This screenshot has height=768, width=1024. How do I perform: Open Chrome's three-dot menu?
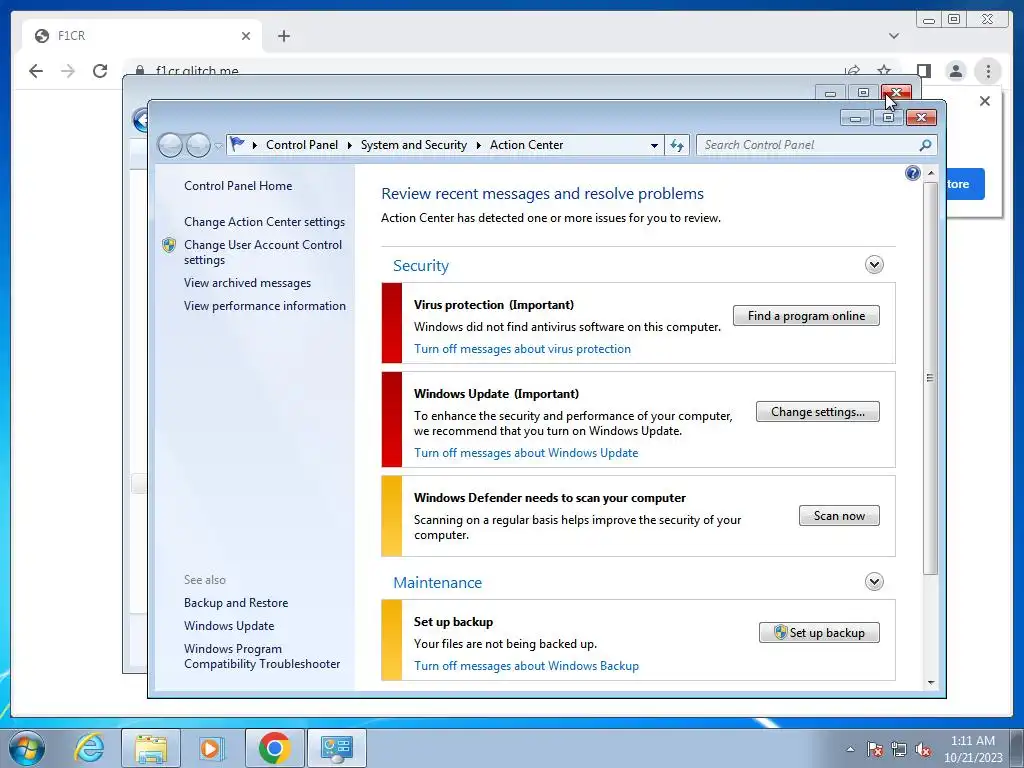988,71
